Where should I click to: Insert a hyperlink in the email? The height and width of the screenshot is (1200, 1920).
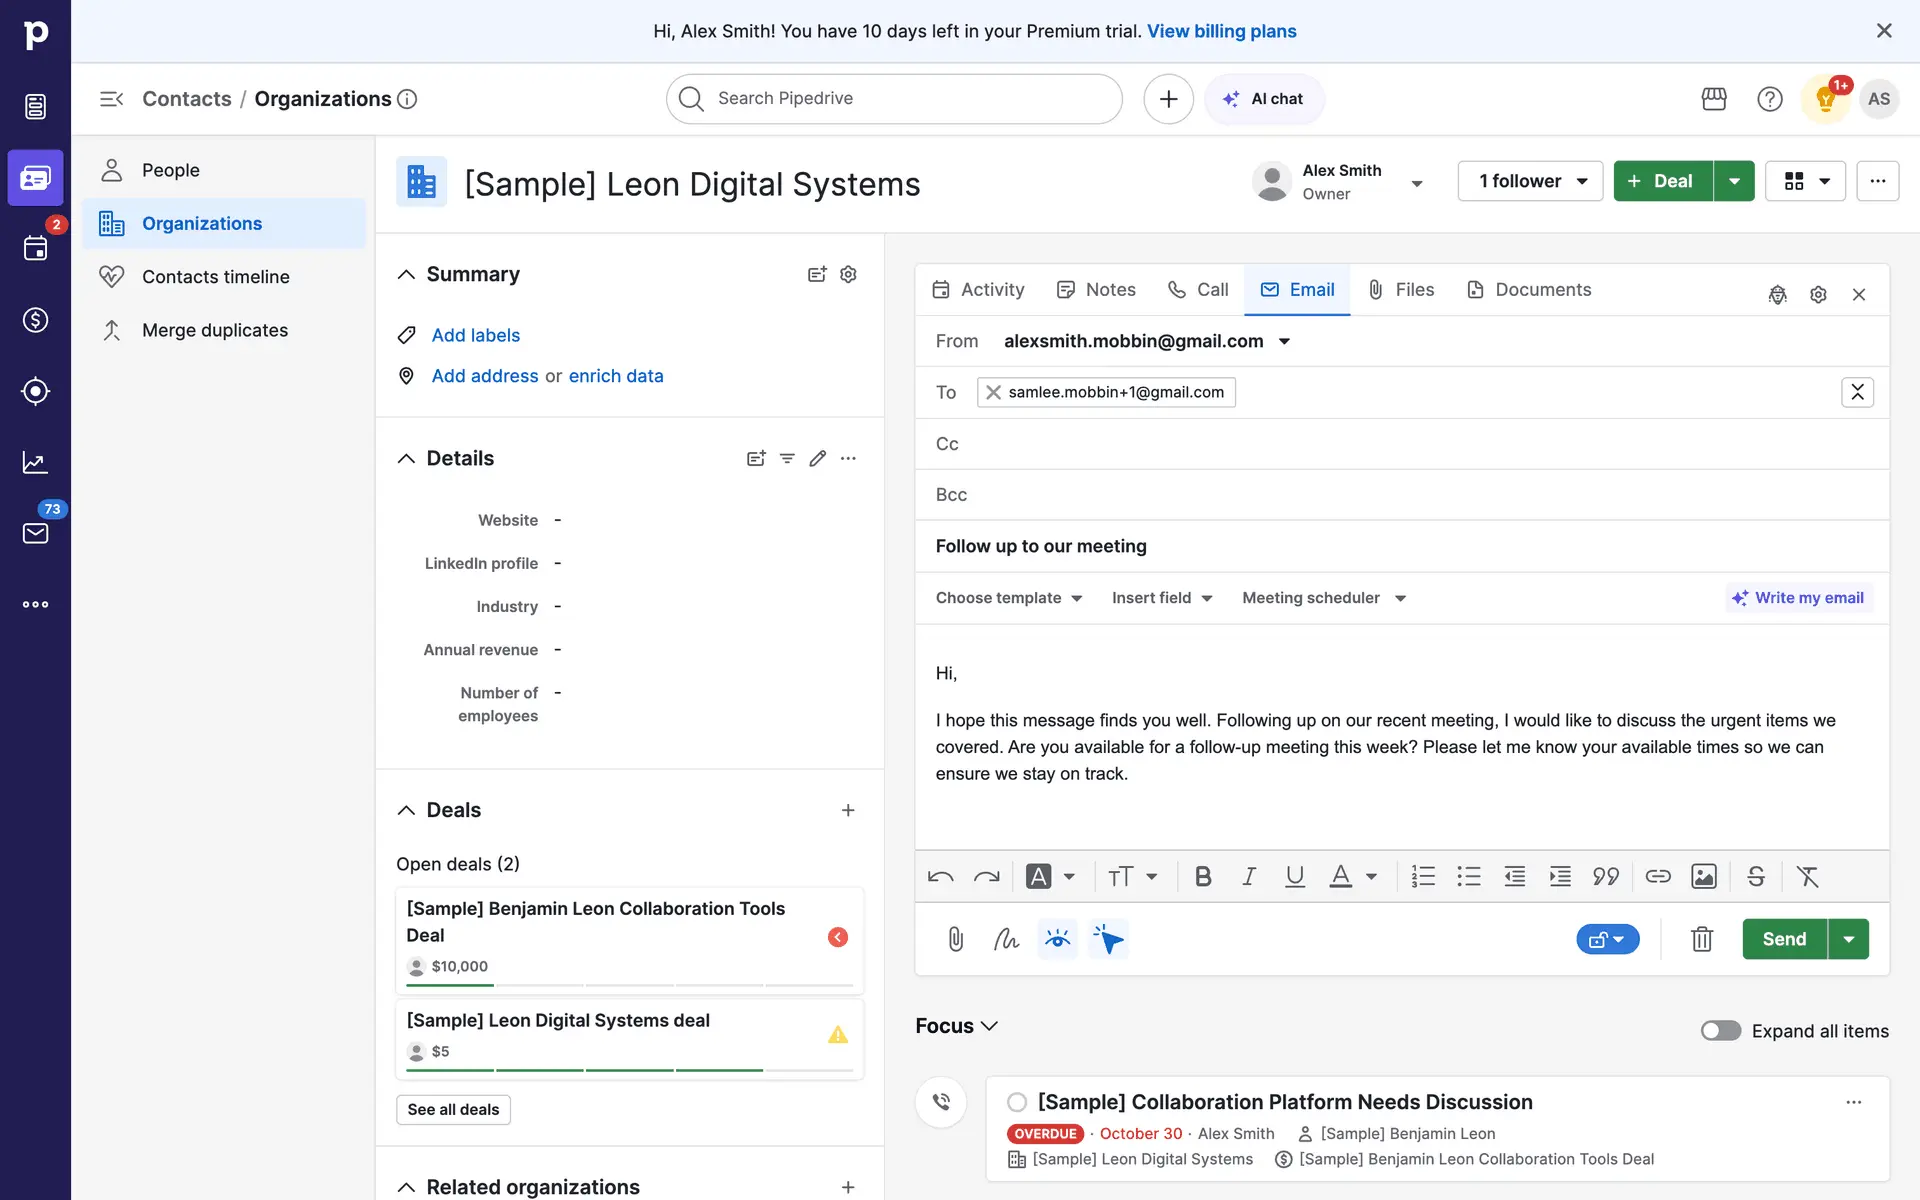(x=1657, y=877)
